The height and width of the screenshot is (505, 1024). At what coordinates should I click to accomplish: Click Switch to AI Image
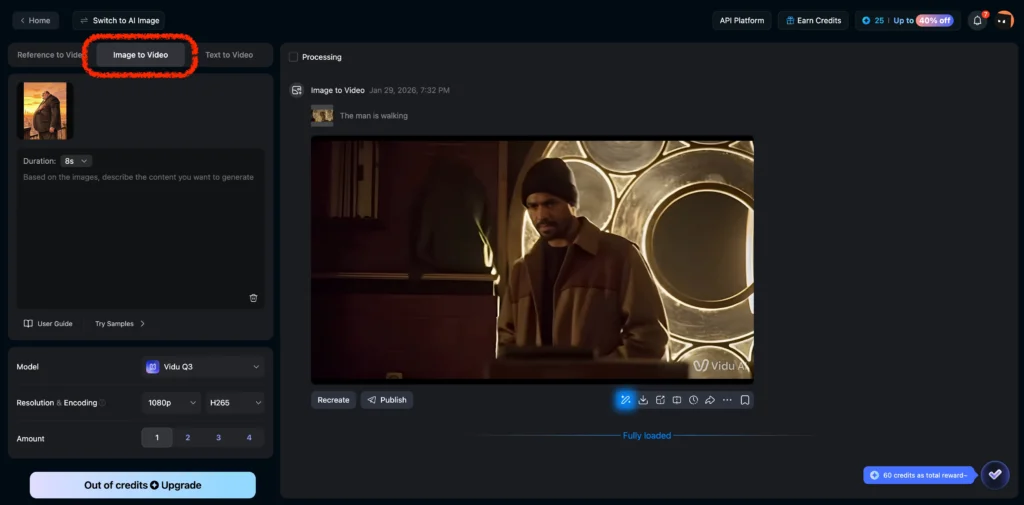coord(119,20)
